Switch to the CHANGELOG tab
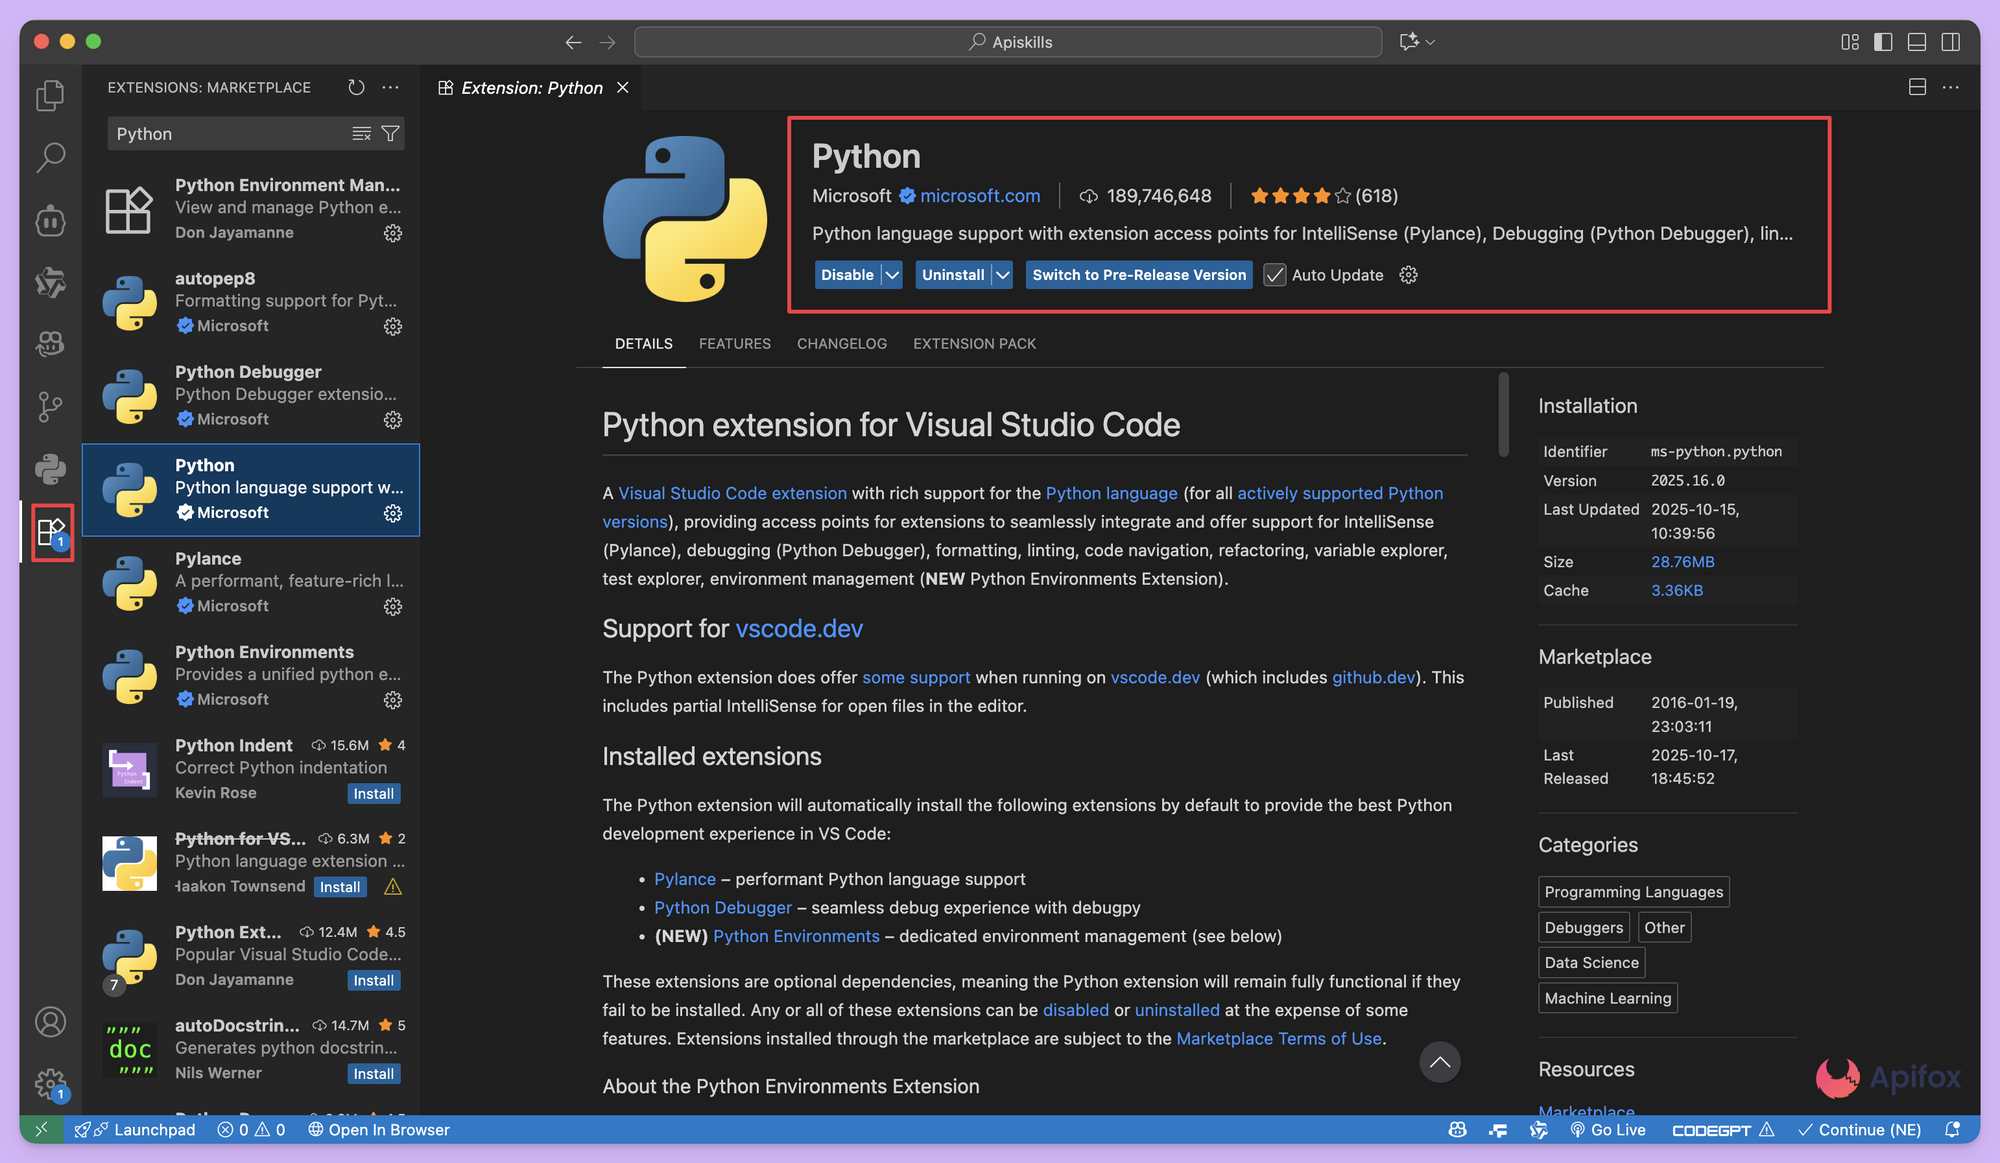 [841, 344]
